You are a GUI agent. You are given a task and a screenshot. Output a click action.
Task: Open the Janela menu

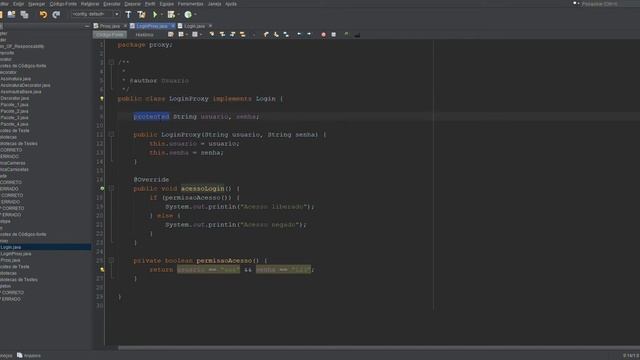click(214, 4)
